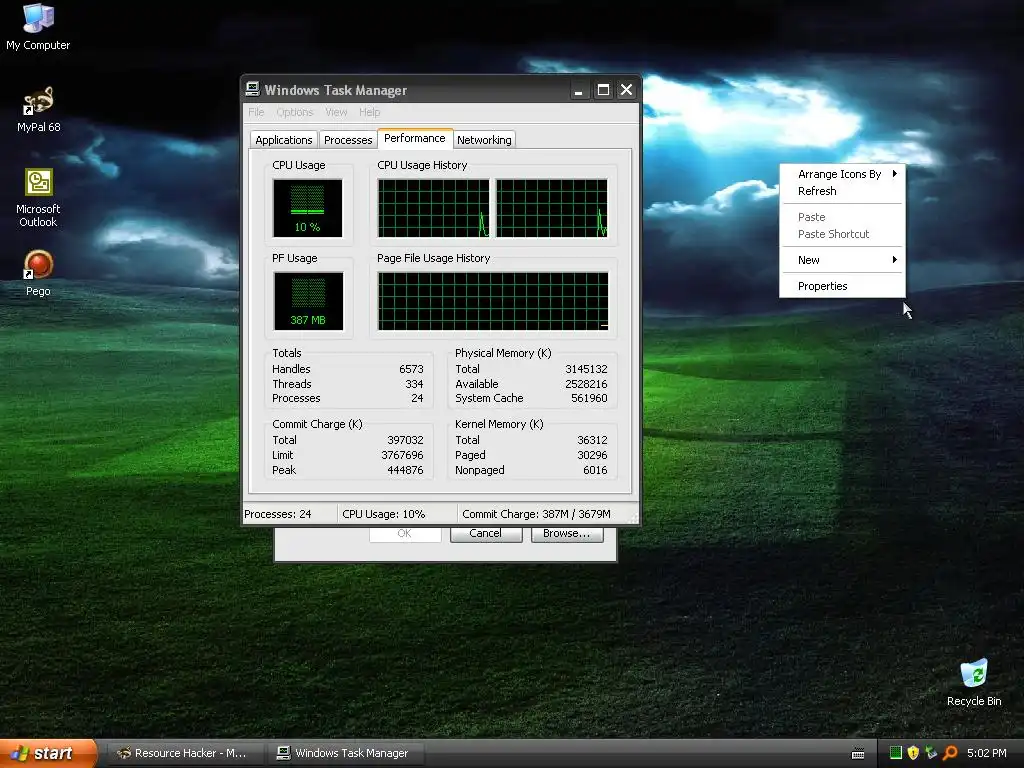Click the Start button
The image size is (1024, 768).
click(48, 753)
